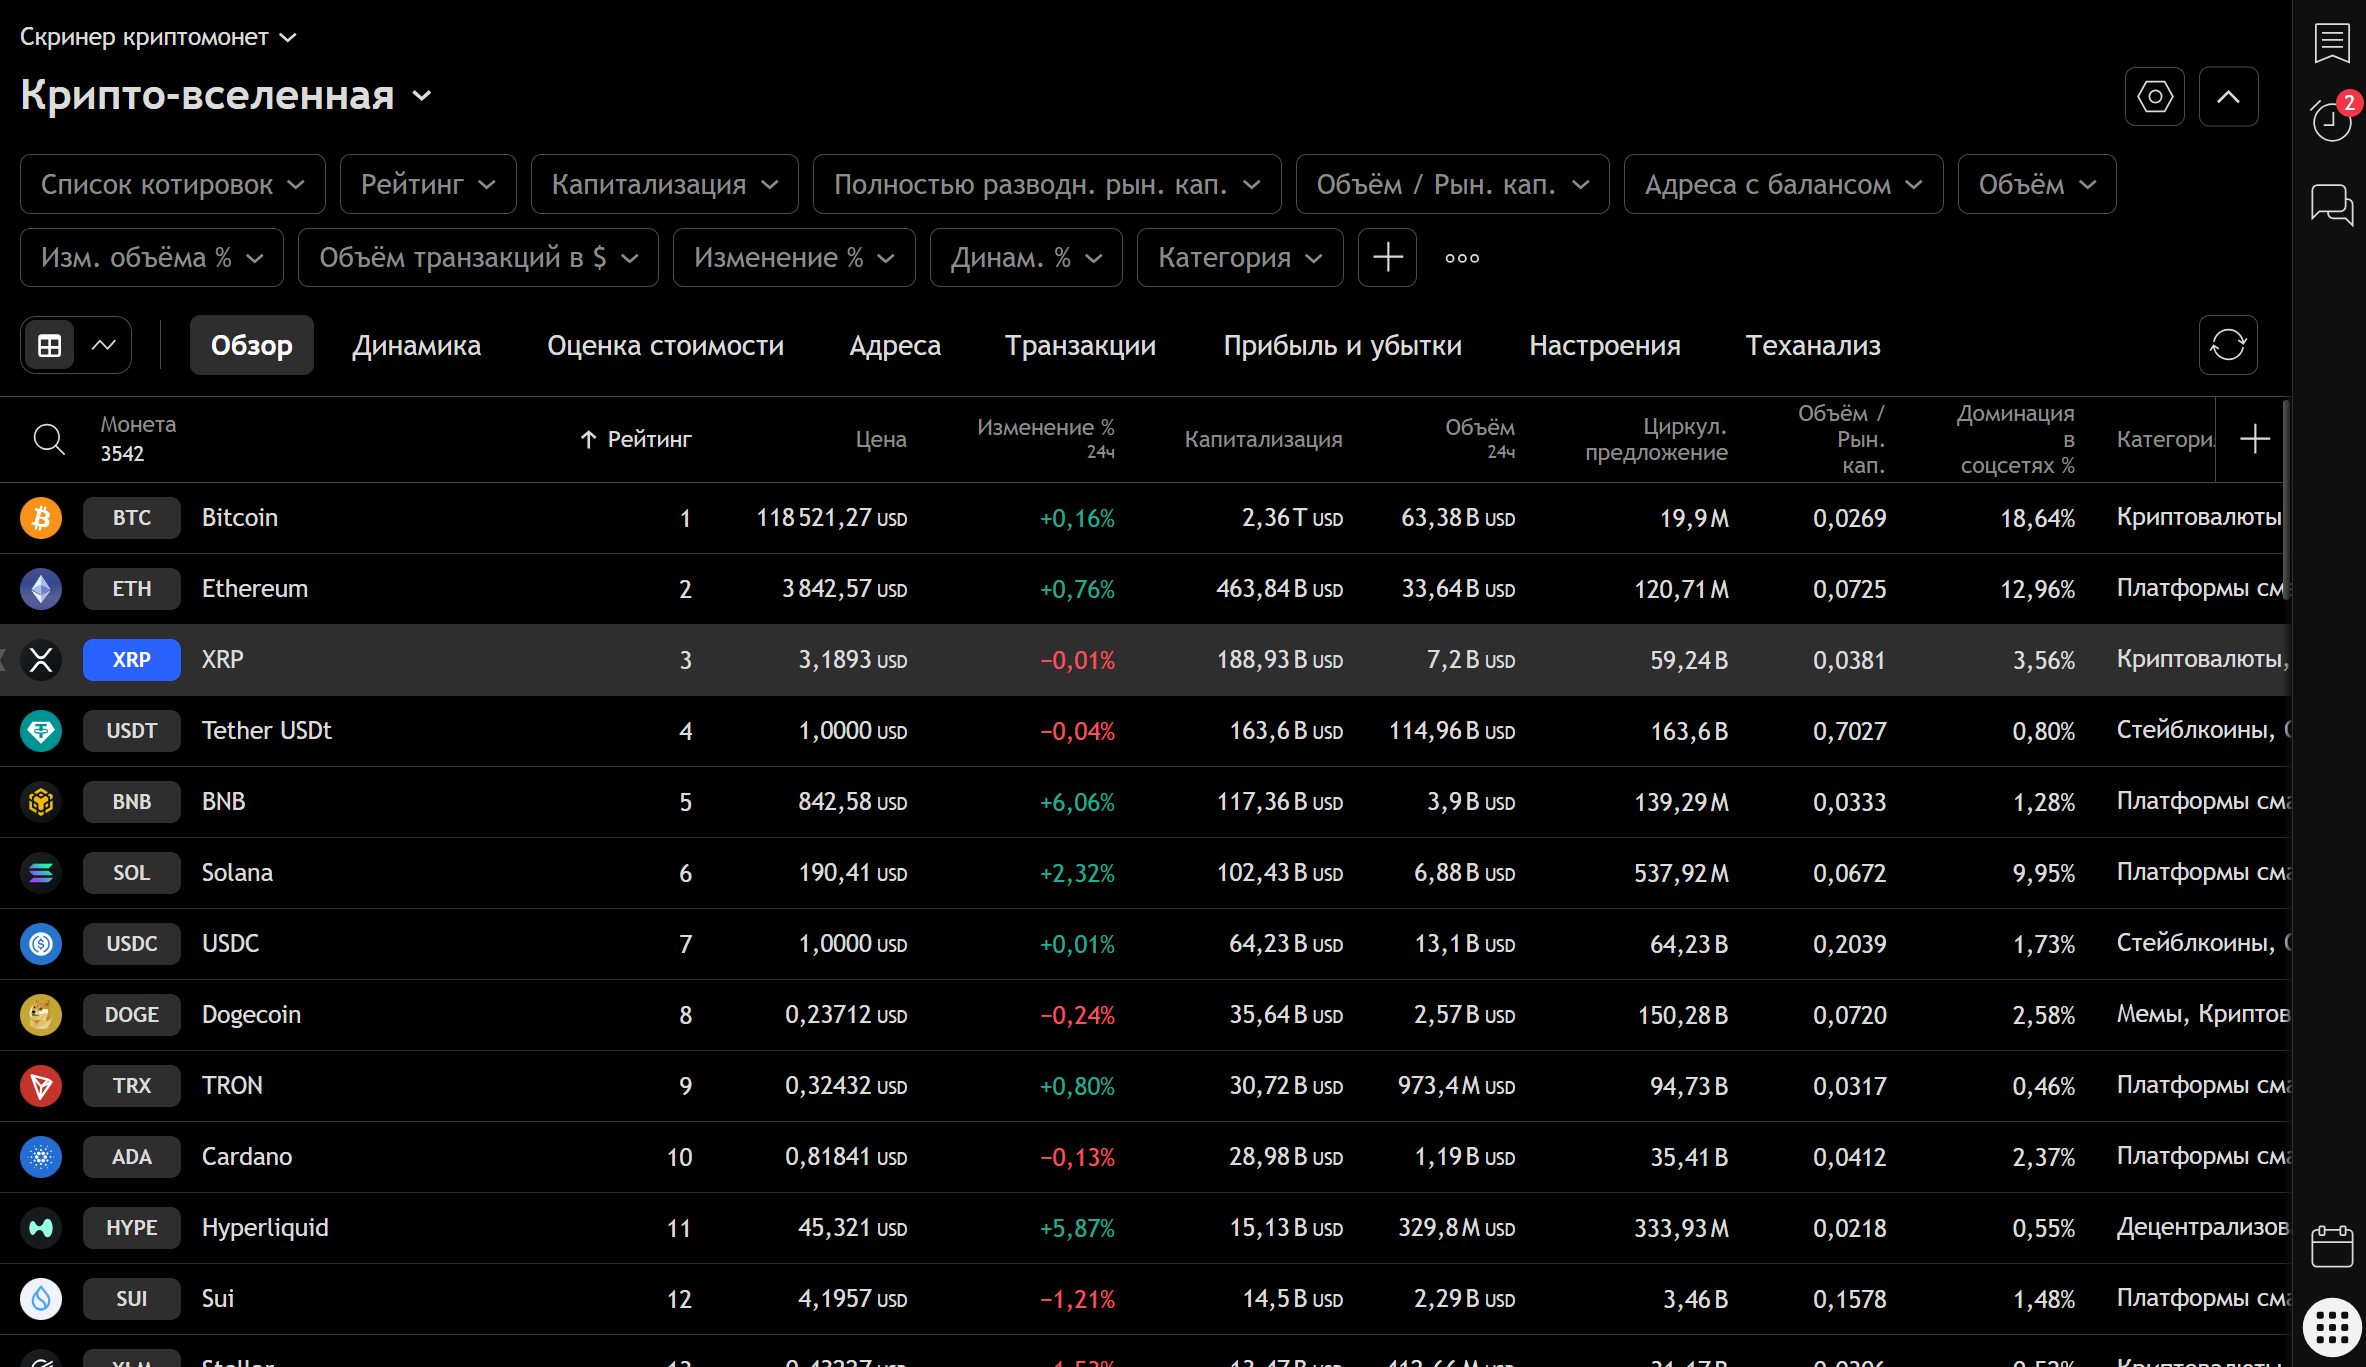Switch to the Динамика tab
This screenshot has height=1367, width=2366.
(x=416, y=346)
